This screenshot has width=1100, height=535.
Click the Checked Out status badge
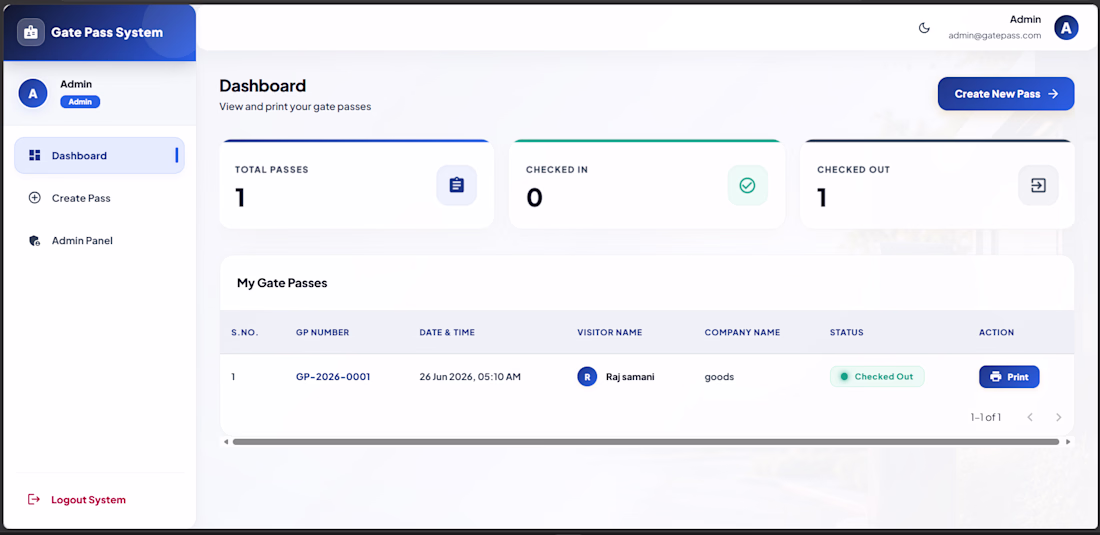click(x=877, y=377)
